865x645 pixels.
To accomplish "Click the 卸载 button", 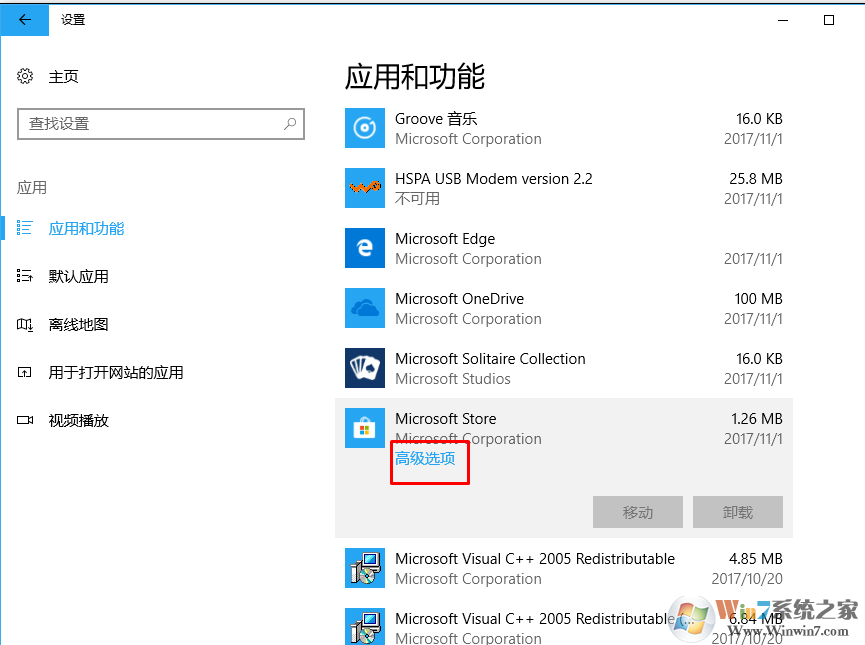I will 737,512.
